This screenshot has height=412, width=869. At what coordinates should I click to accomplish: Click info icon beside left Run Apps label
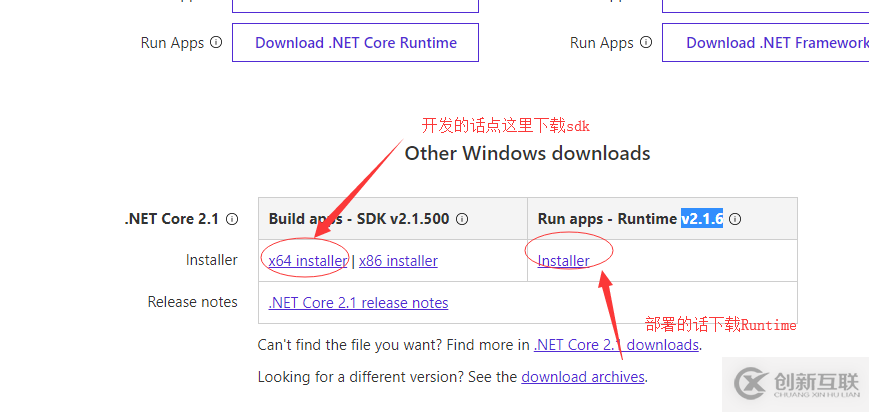(x=217, y=43)
